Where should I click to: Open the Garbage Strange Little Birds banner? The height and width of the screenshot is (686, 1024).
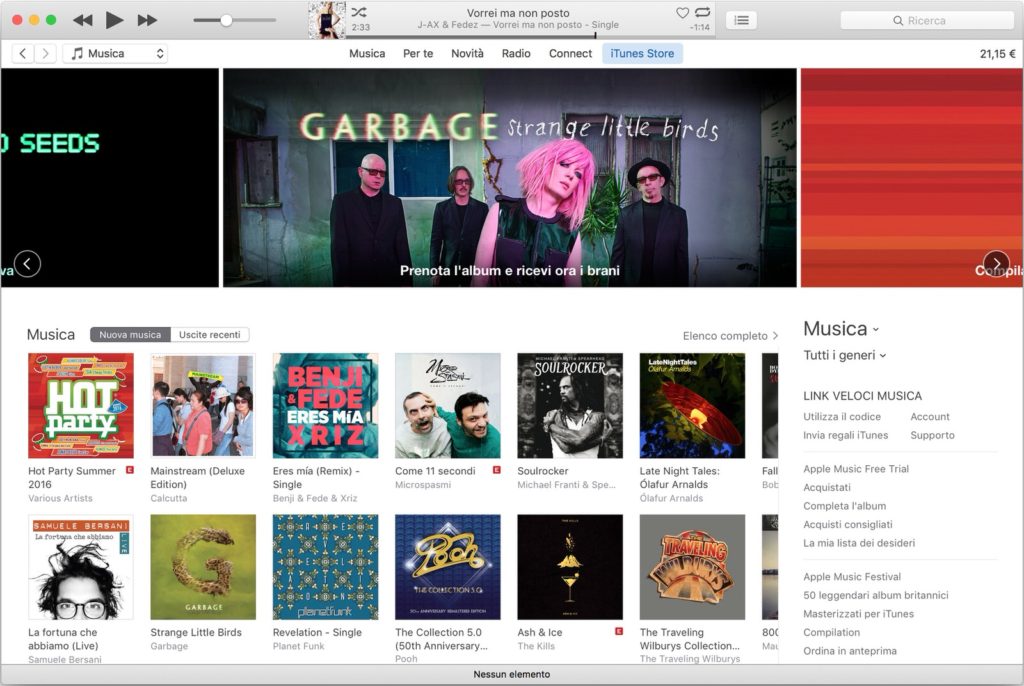point(509,178)
